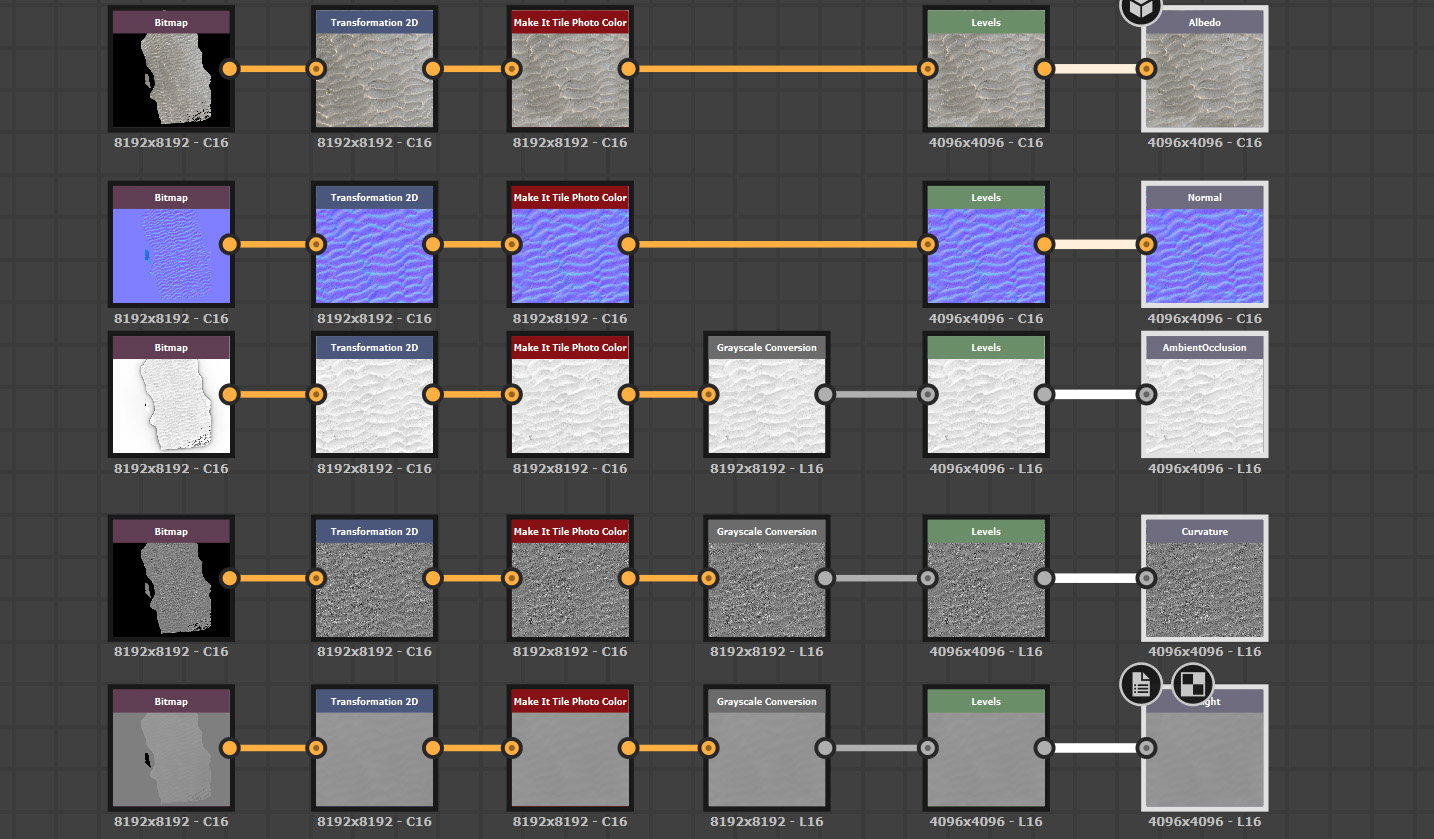Image resolution: width=1434 pixels, height=839 pixels.
Task: Select the Levels node feeding the Normal output
Action: click(x=985, y=255)
